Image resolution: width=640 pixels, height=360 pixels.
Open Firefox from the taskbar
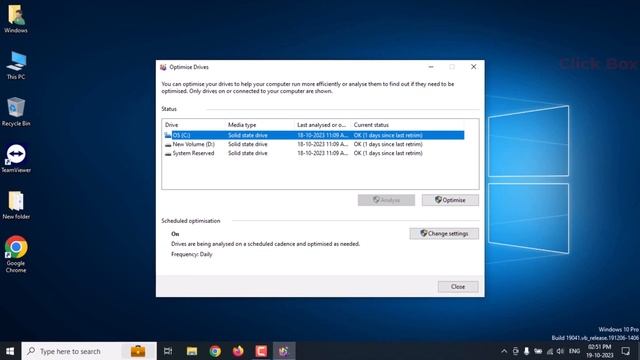[x=238, y=351]
